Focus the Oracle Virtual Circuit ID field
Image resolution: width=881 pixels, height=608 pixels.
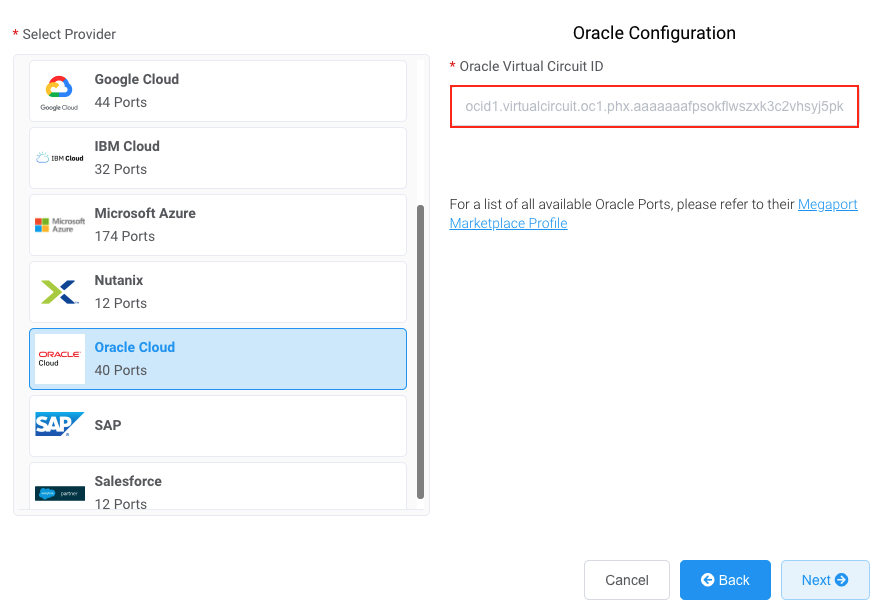tap(654, 107)
